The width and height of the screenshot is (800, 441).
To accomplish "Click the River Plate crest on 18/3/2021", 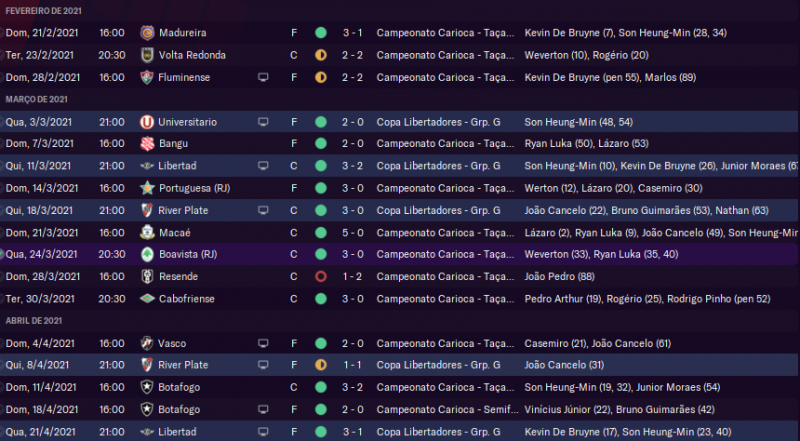I will click(148, 209).
